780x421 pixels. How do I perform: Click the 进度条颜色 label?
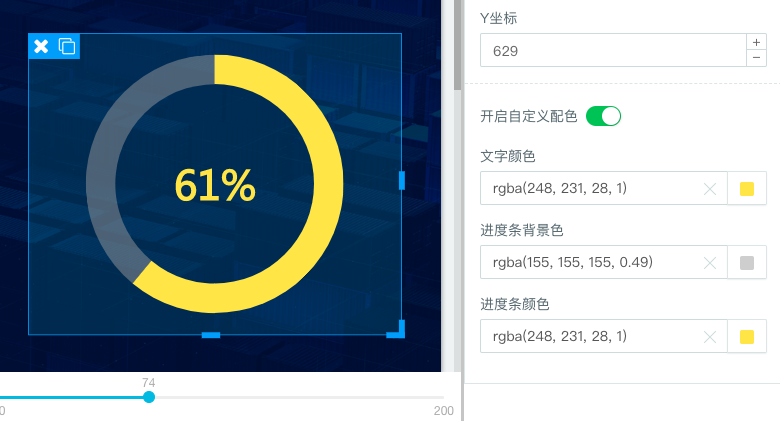[x=514, y=304]
